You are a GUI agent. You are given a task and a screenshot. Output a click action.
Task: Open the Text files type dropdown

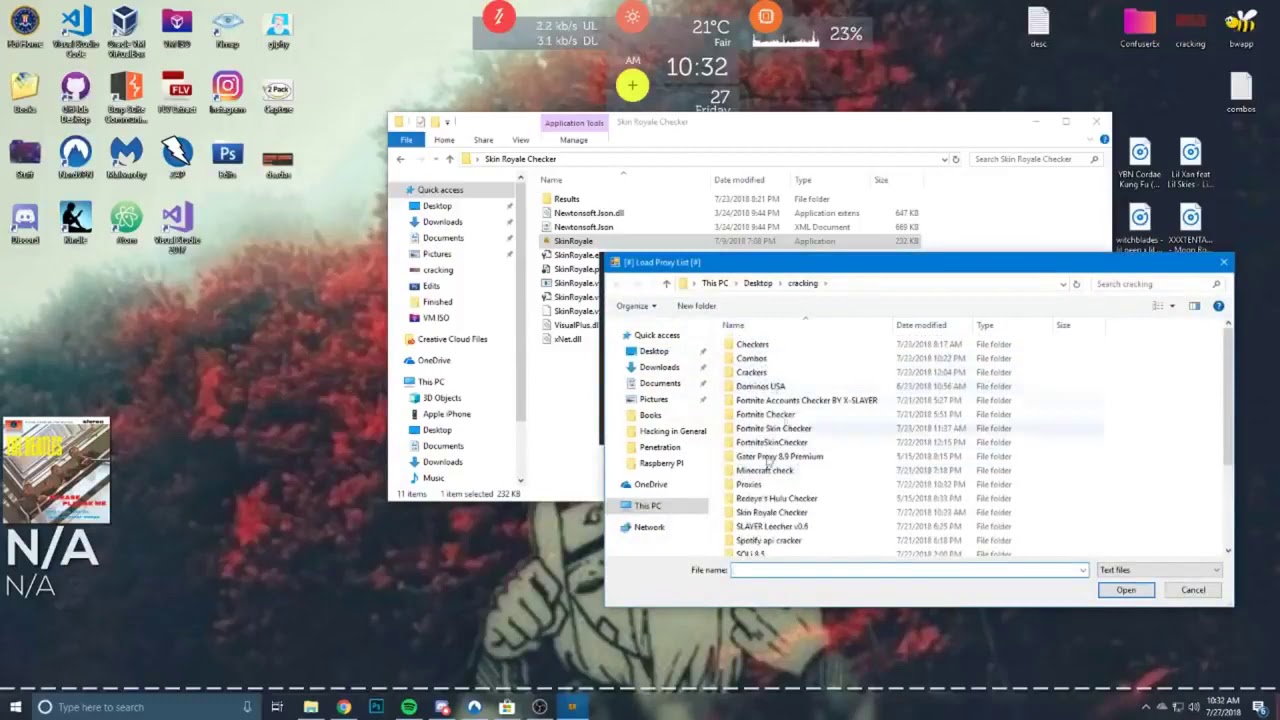[x=1159, y=570]
